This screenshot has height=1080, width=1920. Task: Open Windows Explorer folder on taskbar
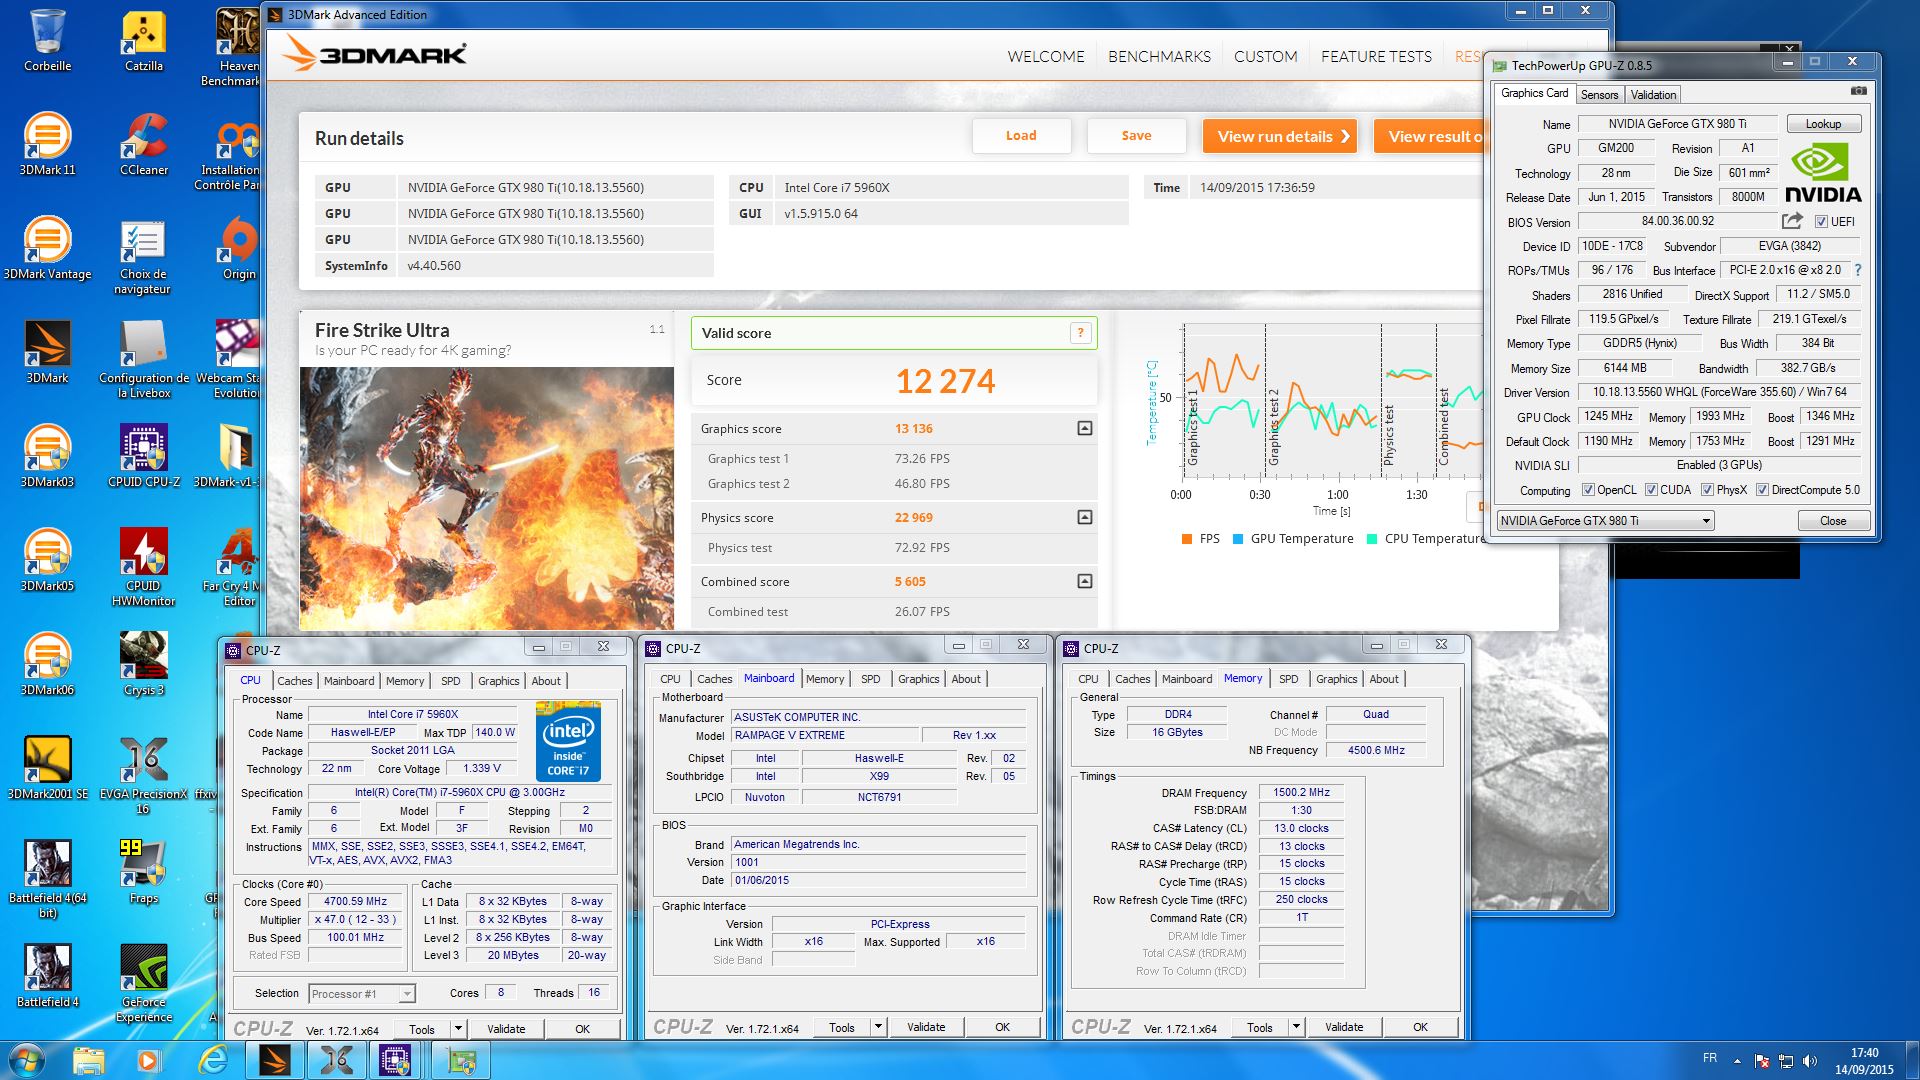[x=88, y=1060]
